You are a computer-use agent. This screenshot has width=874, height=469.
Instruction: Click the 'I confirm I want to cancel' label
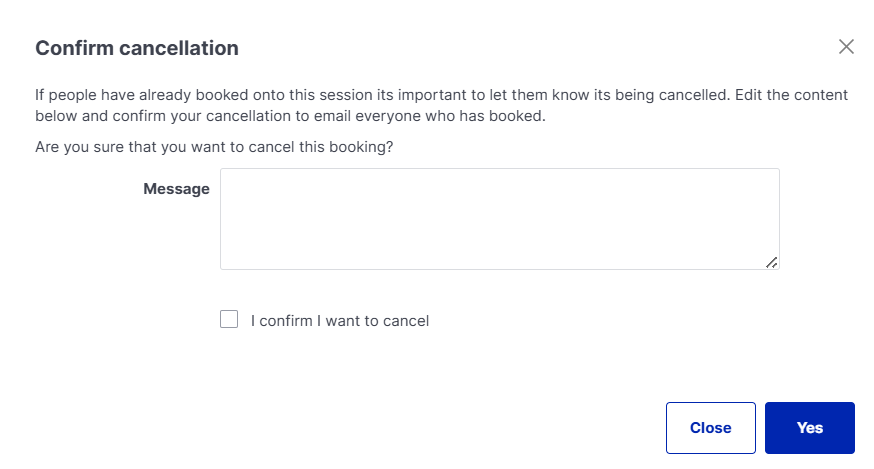click(339, 321)
